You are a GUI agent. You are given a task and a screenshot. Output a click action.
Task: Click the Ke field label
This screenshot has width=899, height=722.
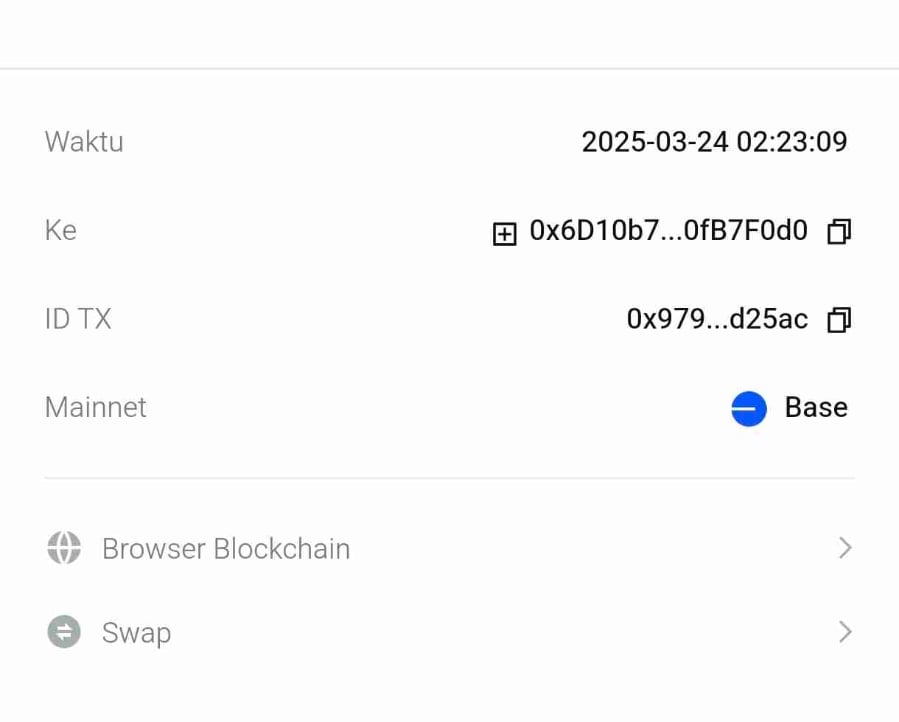(x=61, y=231)
